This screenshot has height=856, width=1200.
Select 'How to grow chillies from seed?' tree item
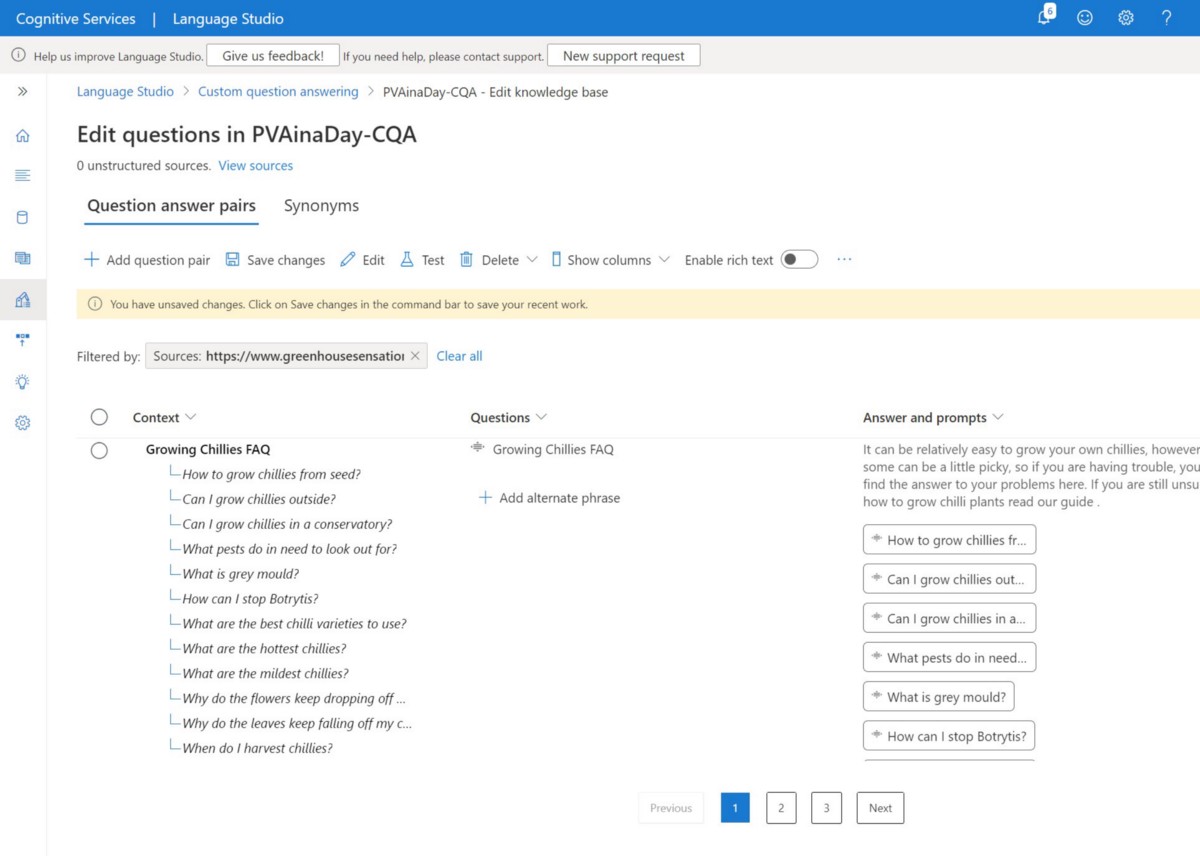click(x=271, y=475)
